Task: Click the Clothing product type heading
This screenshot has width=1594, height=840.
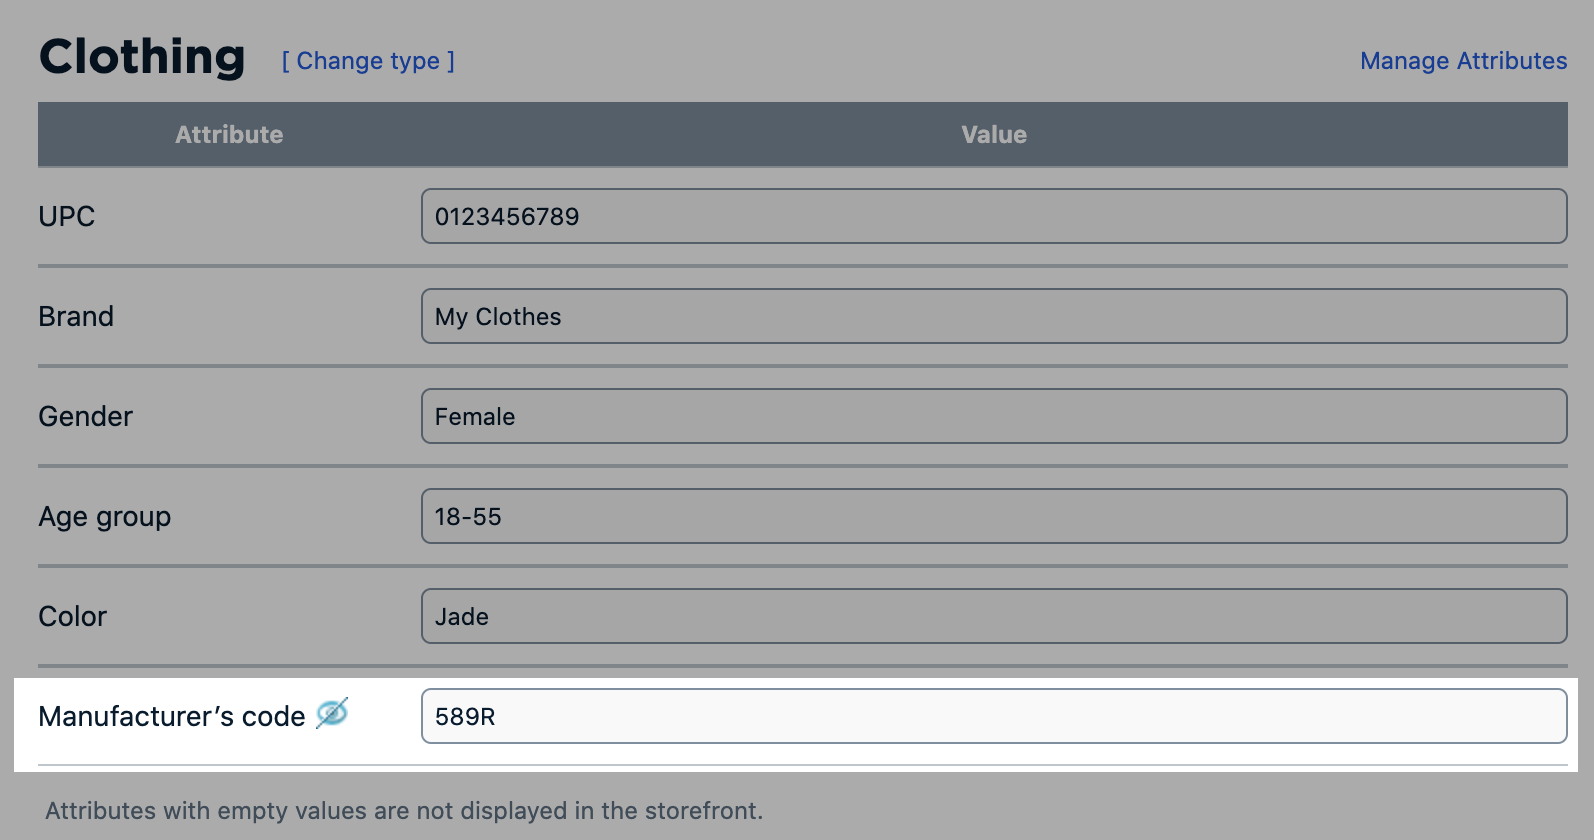Action: (x=141, y=57)
